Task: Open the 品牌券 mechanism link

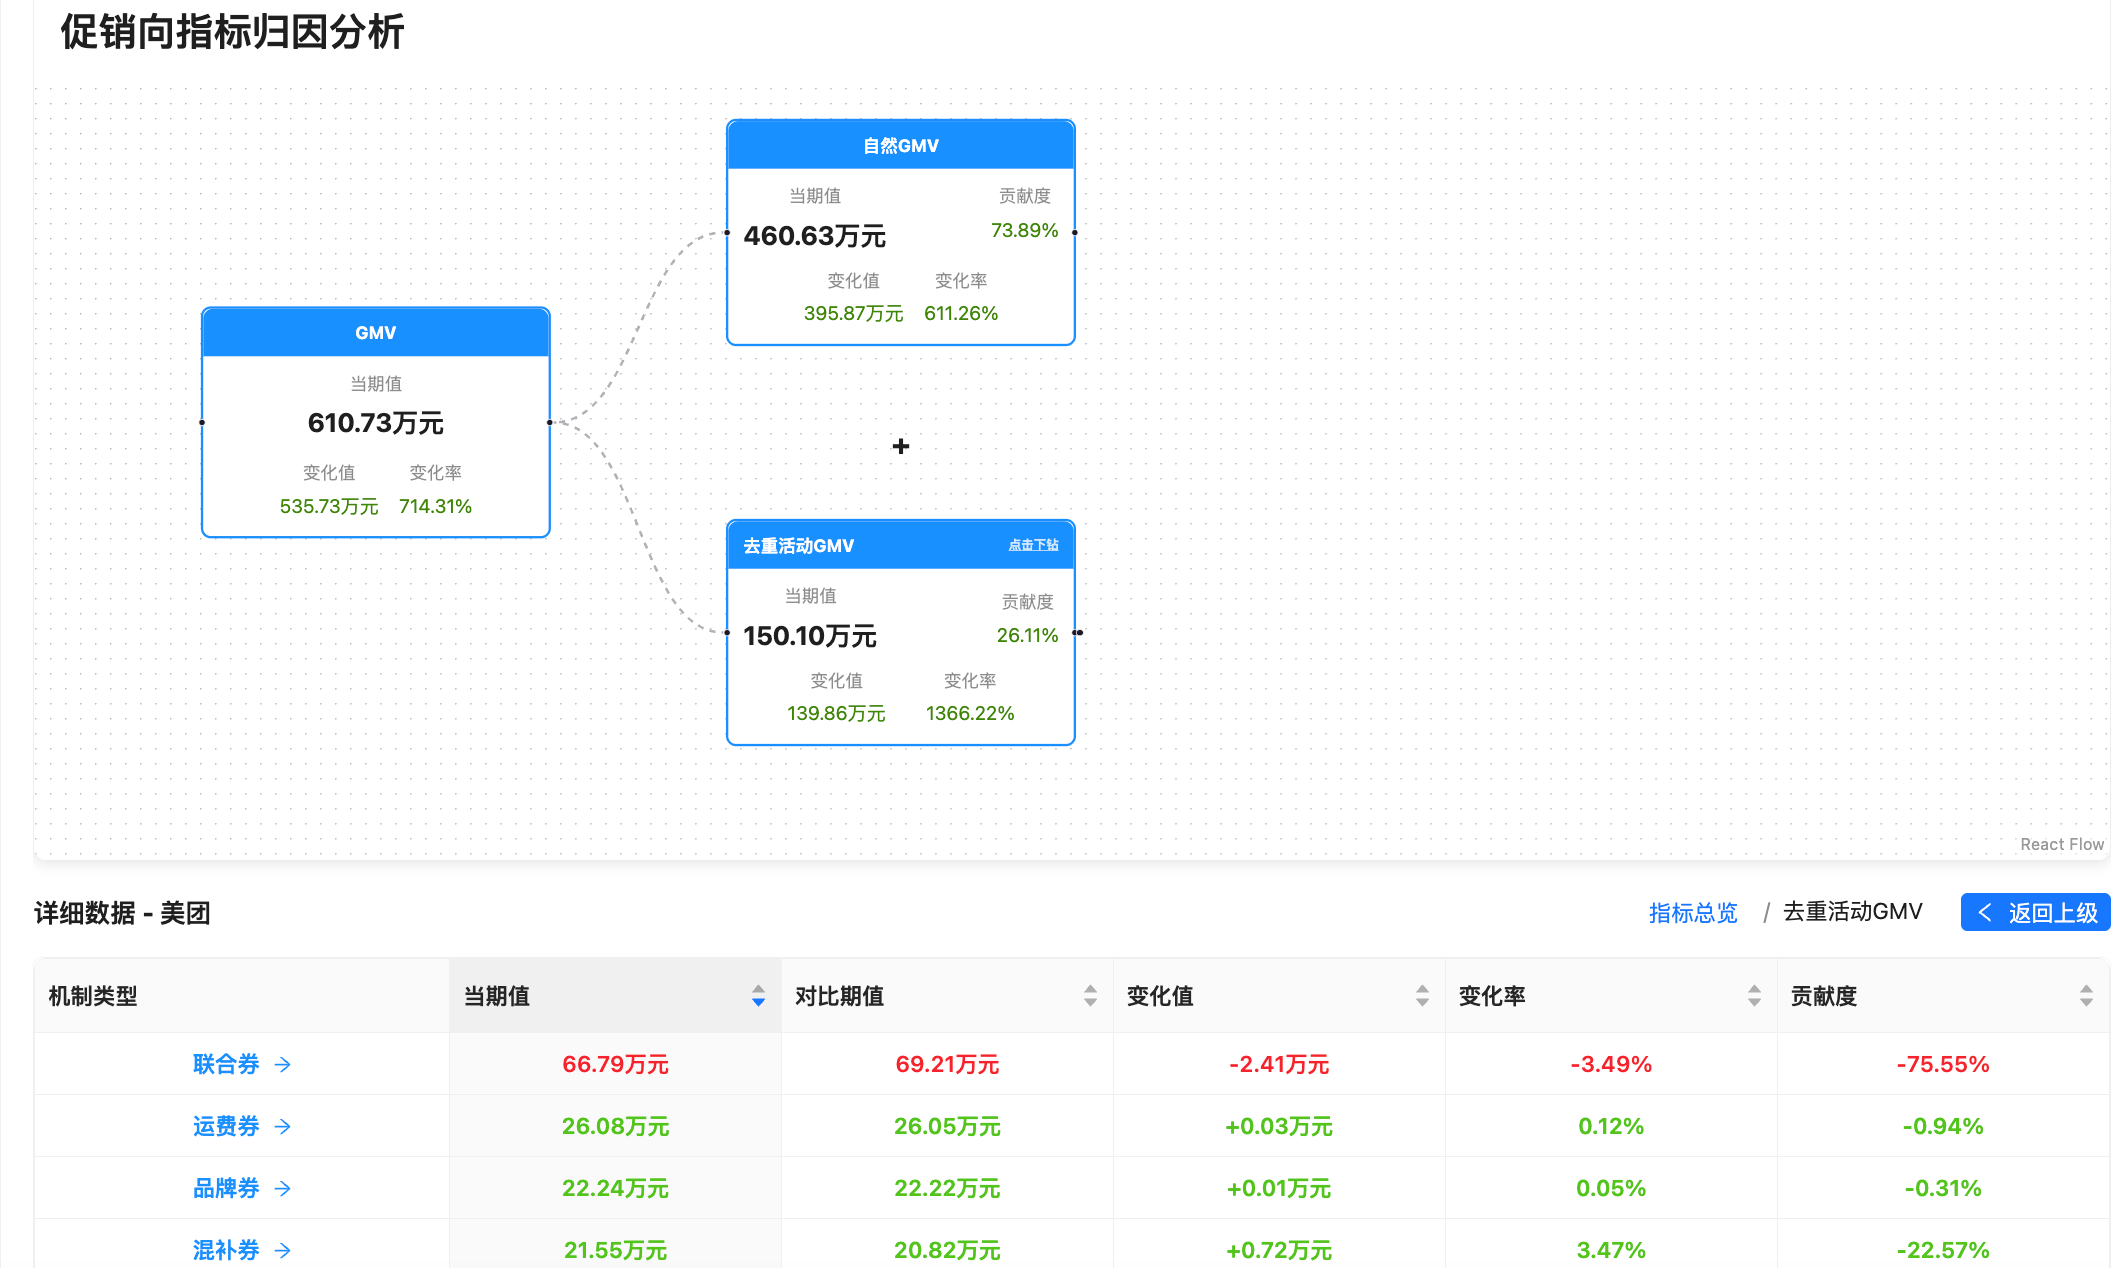Action: click(226, 1188)
